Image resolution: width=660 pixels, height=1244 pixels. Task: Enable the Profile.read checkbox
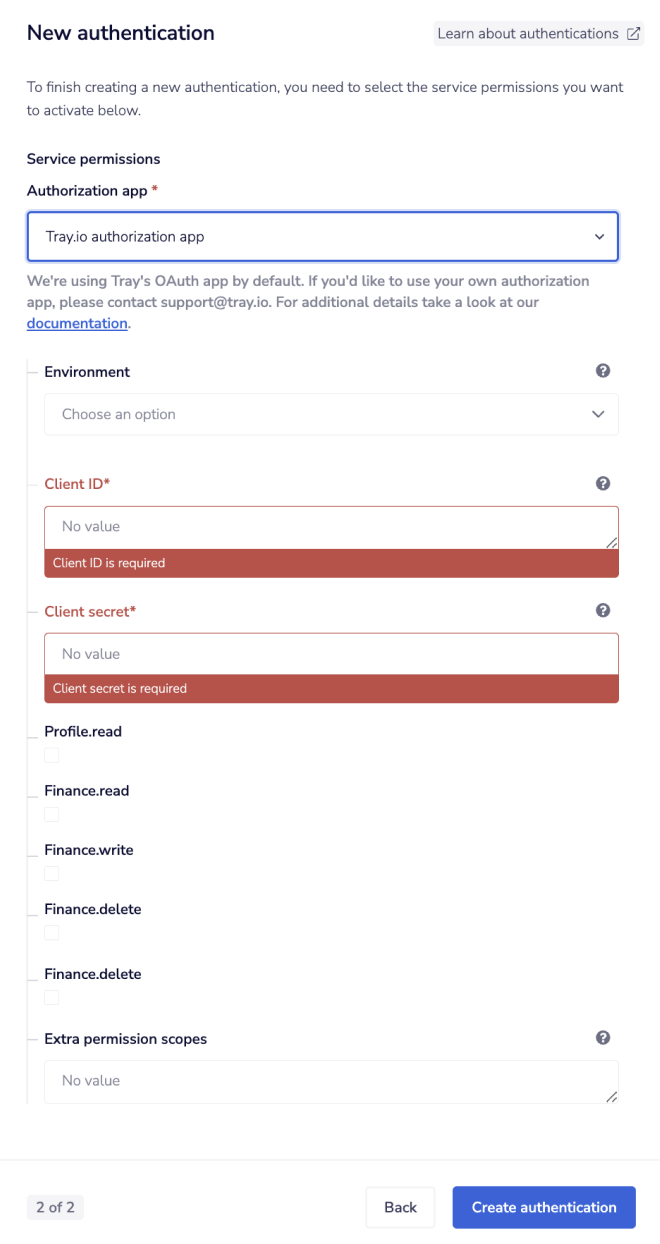tap(51, 755)
